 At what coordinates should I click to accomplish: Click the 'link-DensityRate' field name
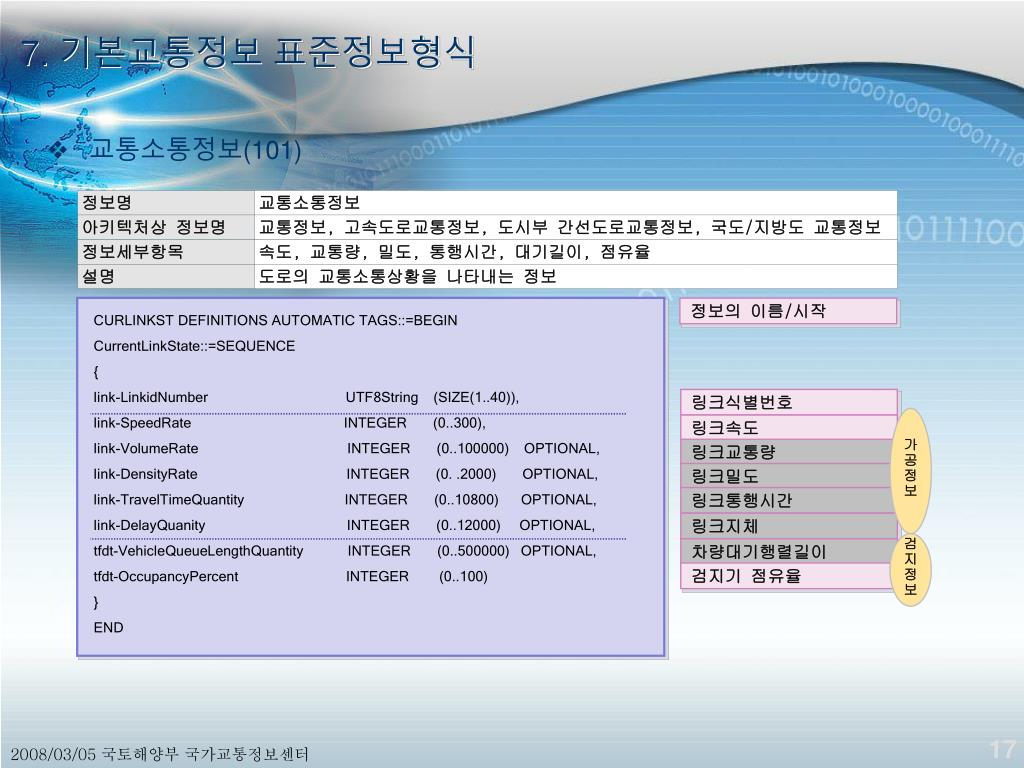tap(145, 474)
